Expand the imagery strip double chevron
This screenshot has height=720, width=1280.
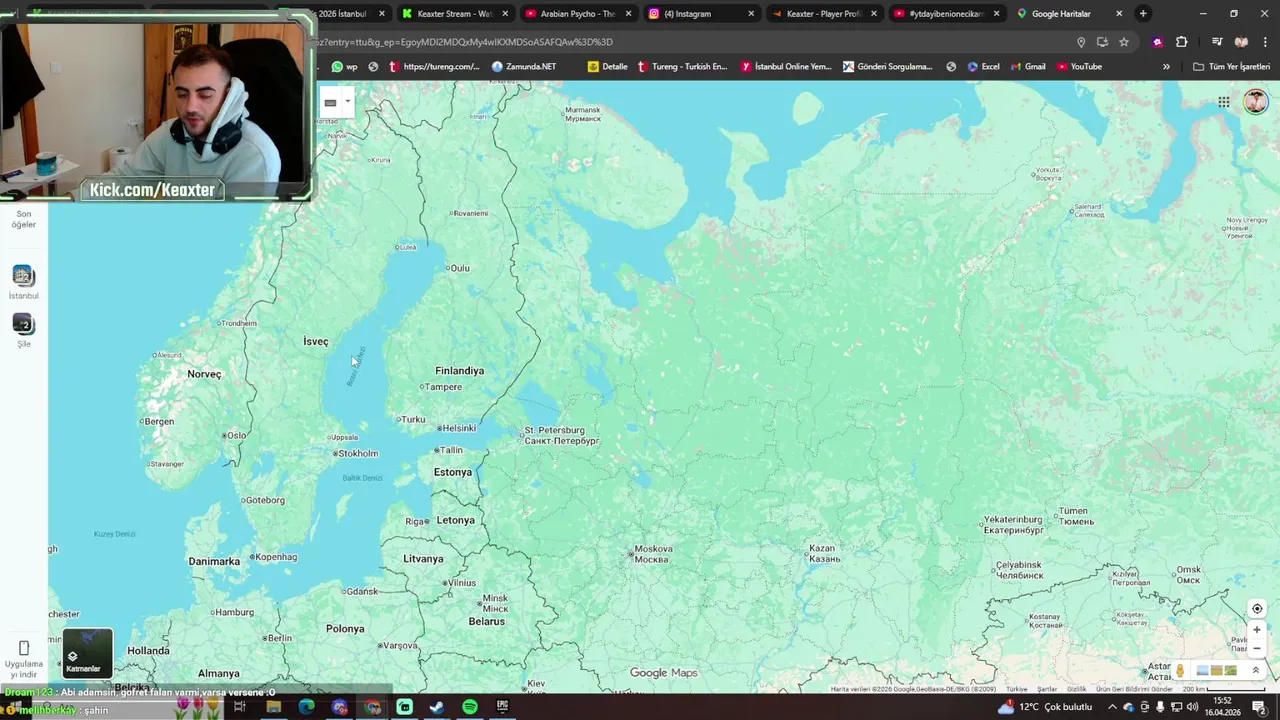click(1256, 670)
